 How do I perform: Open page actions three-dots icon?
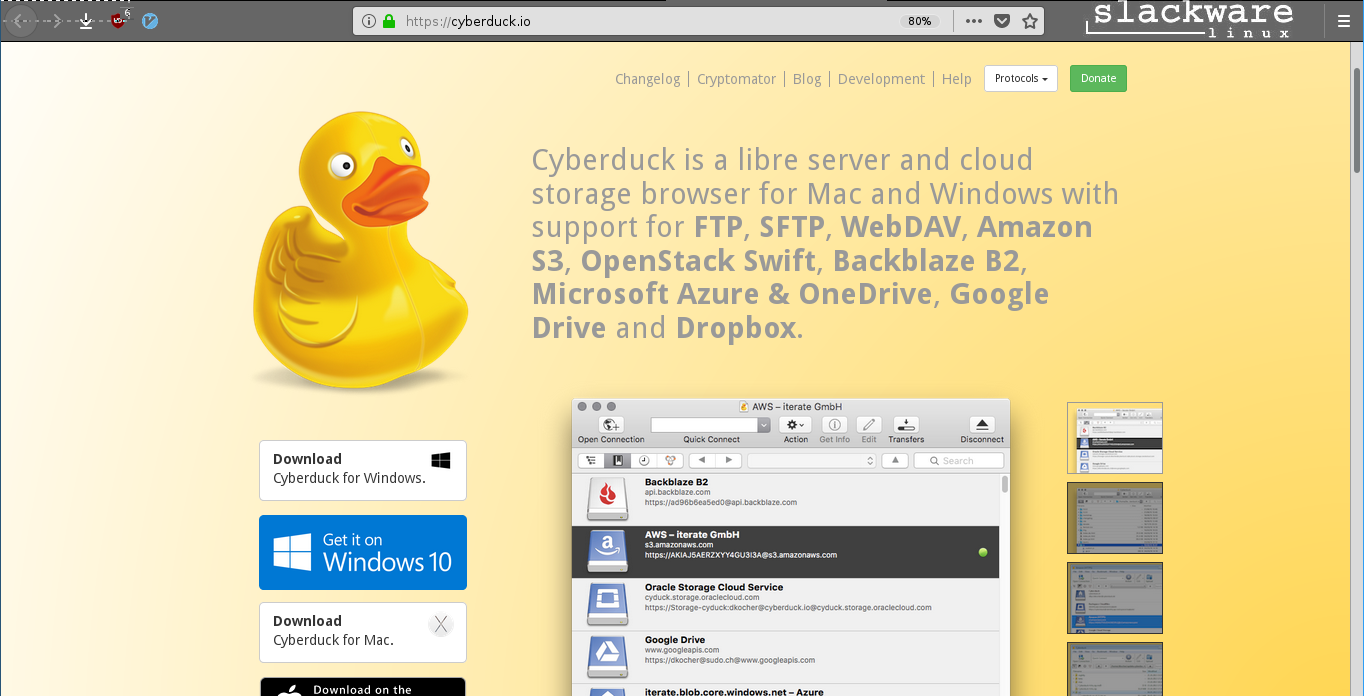click(974, 21)
